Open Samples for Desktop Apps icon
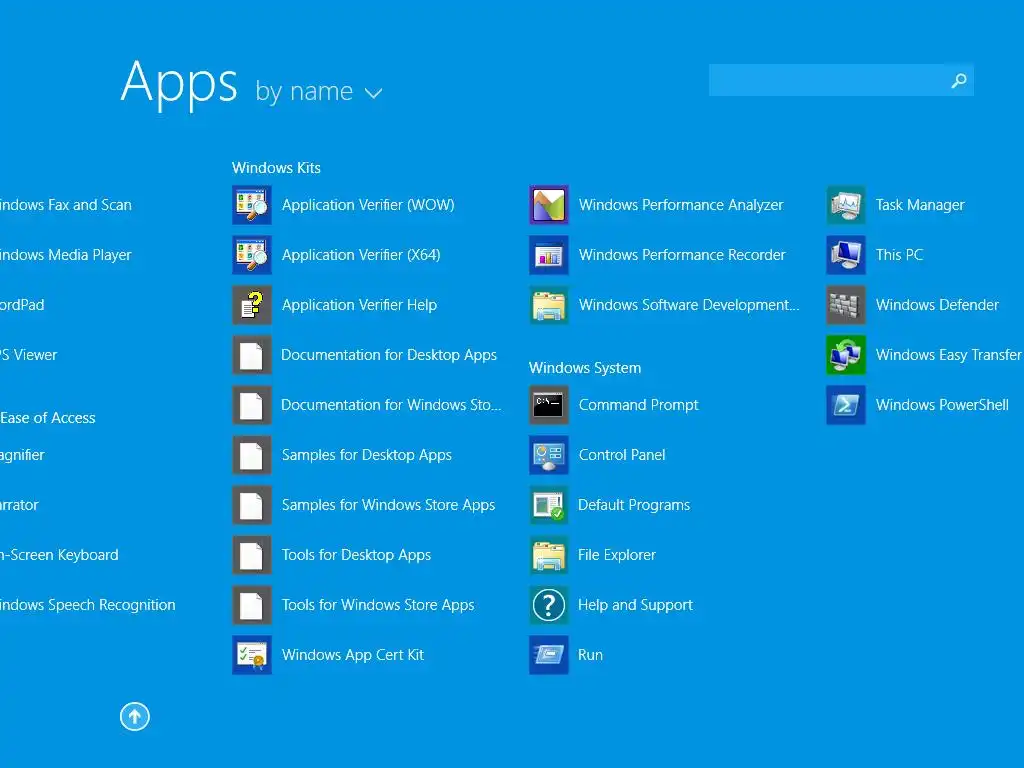 point(251,455)
